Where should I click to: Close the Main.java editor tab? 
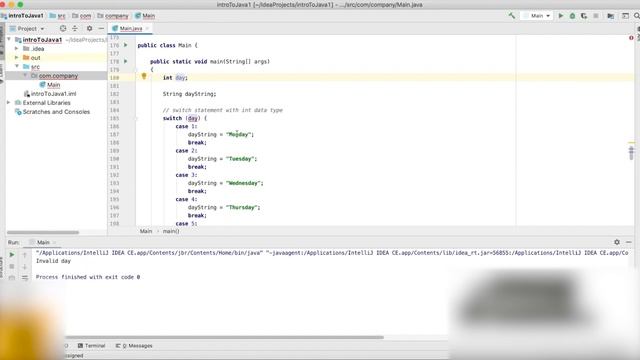click(x=147, y=29)
